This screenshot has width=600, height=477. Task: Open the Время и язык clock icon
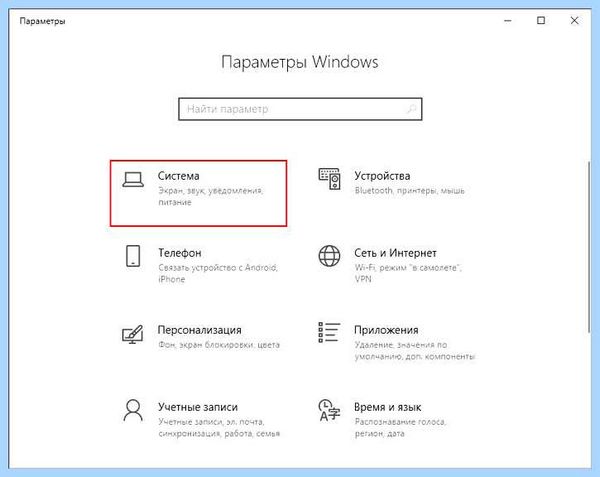coord(329,410)
